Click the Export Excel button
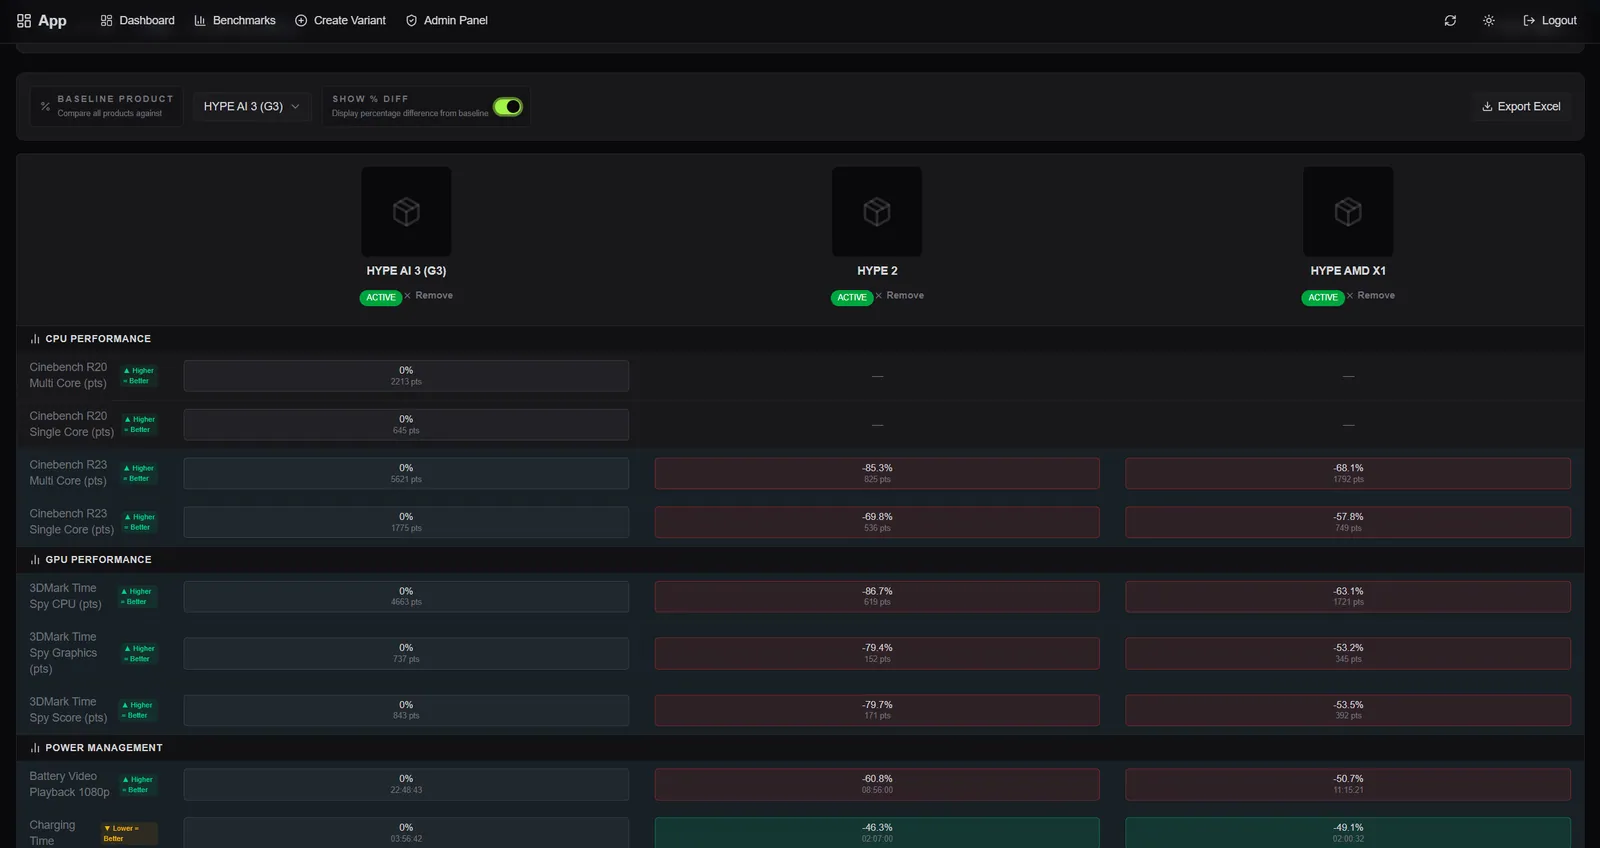The height and width of the screenshot is (848, 1600). pyautogui.click(x=1521, y=106)
